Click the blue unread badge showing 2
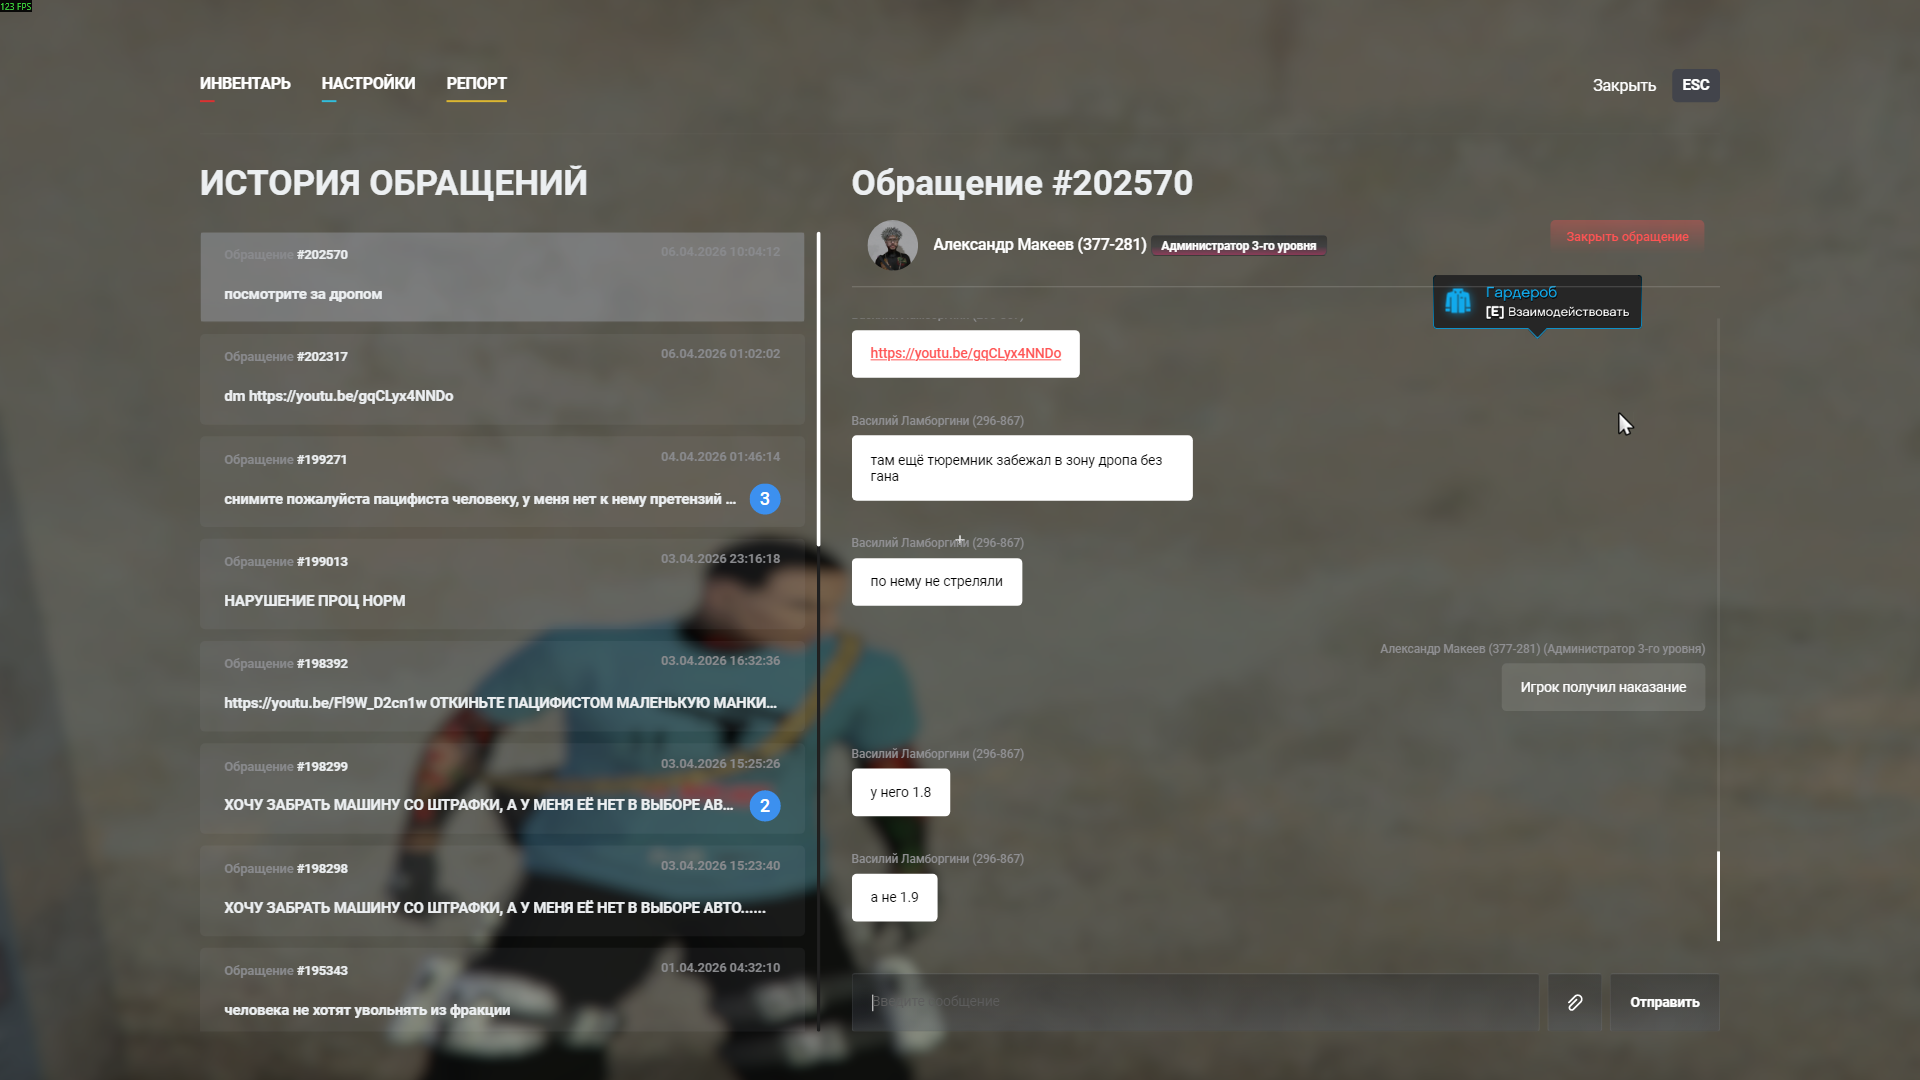 tap(765, 806)
